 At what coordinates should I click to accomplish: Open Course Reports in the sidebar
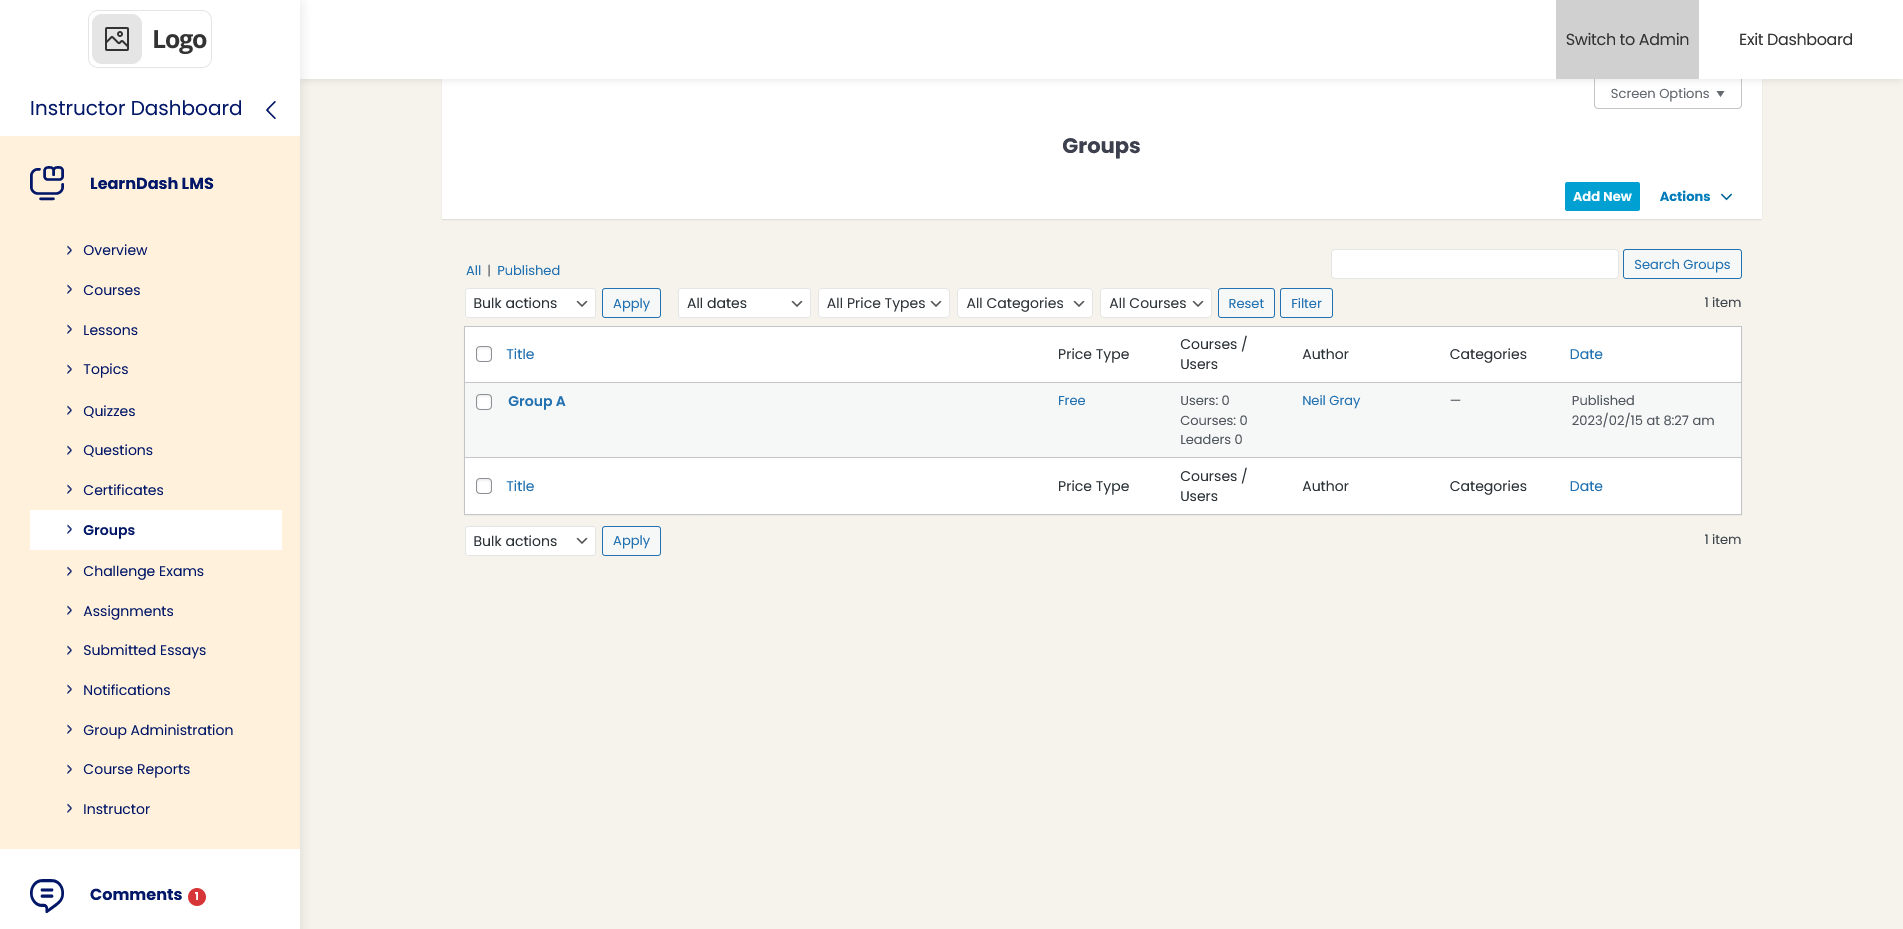point(136,769)
